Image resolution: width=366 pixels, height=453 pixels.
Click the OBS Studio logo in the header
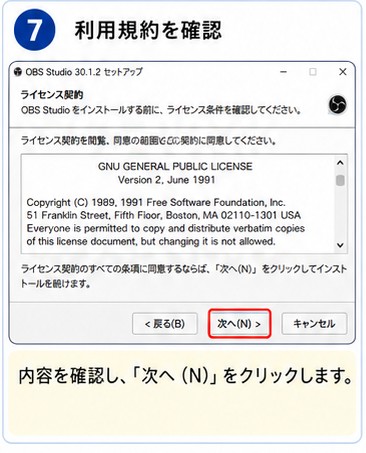337,104
